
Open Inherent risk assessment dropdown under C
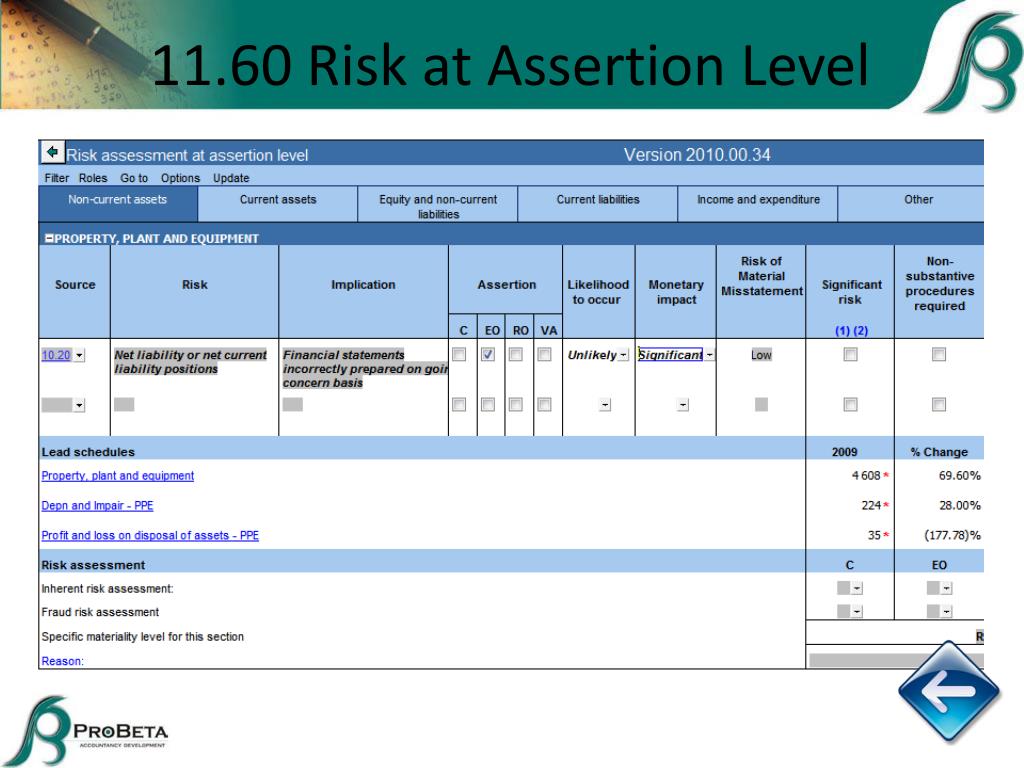(x=857, y=588)
